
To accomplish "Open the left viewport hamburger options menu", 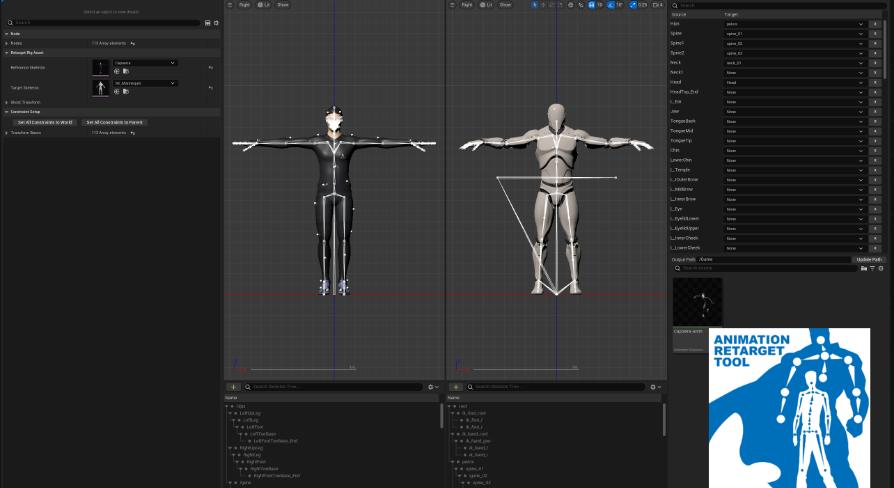I will pos(230,5).
